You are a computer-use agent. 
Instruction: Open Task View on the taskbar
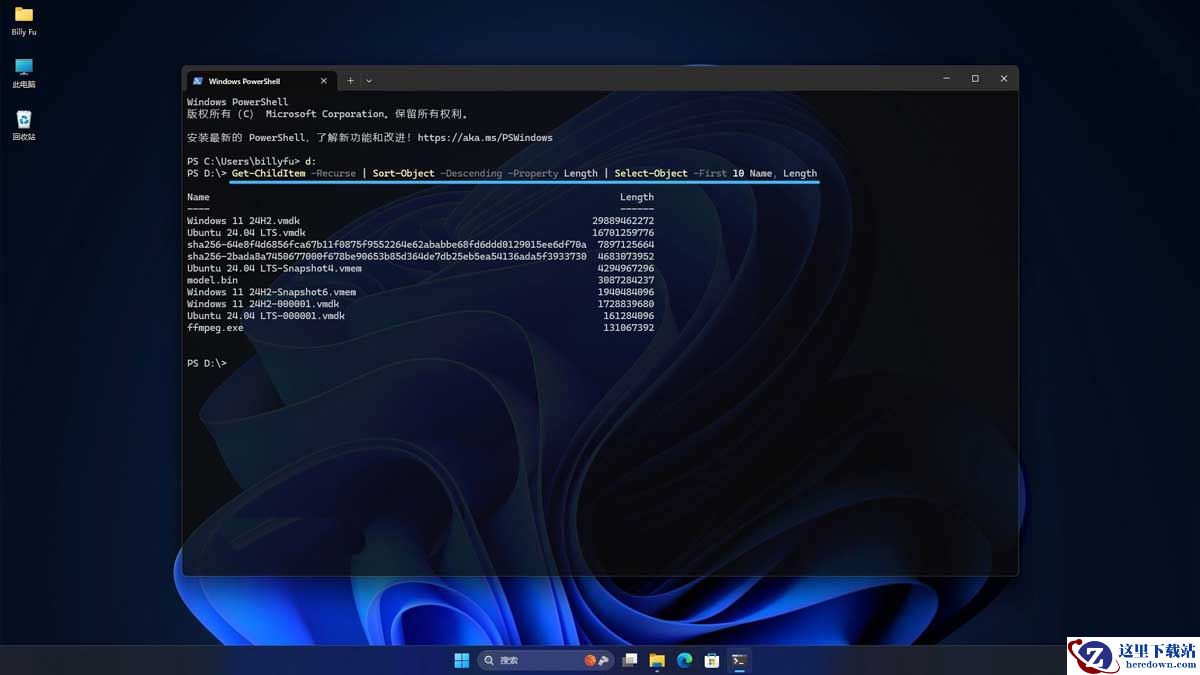(630, 660)
